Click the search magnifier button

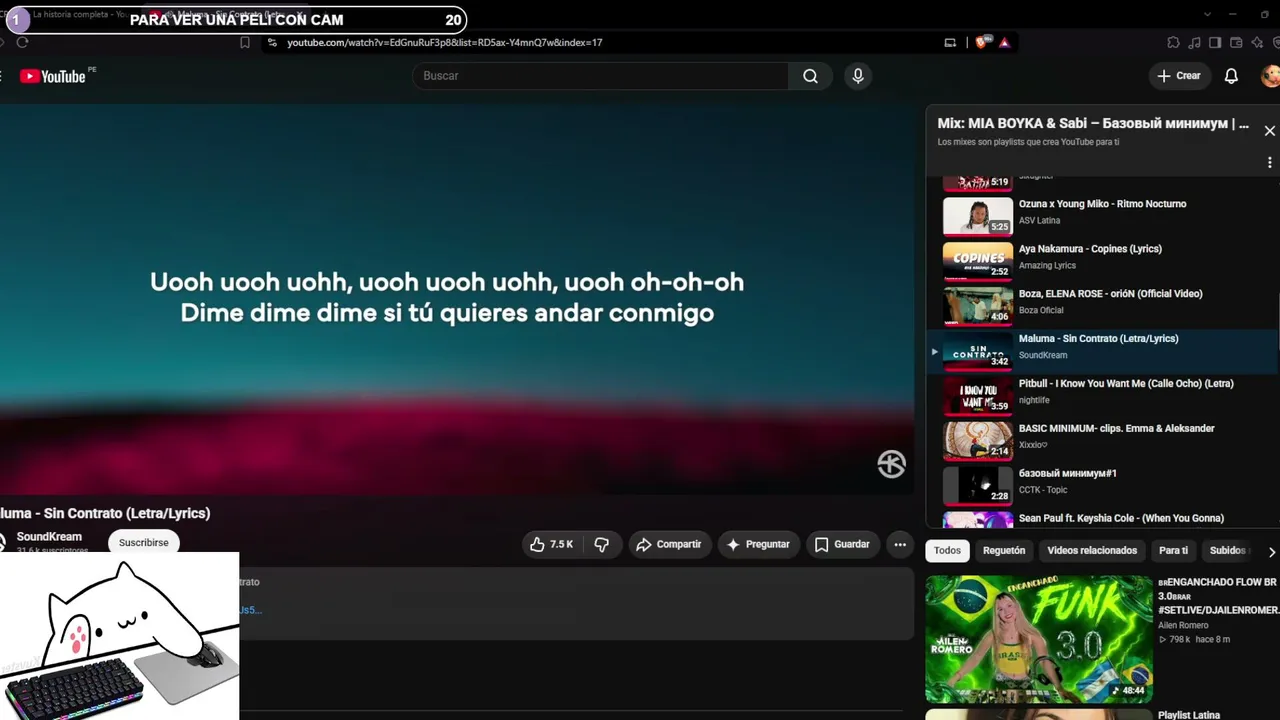click(x=810, y=76)
